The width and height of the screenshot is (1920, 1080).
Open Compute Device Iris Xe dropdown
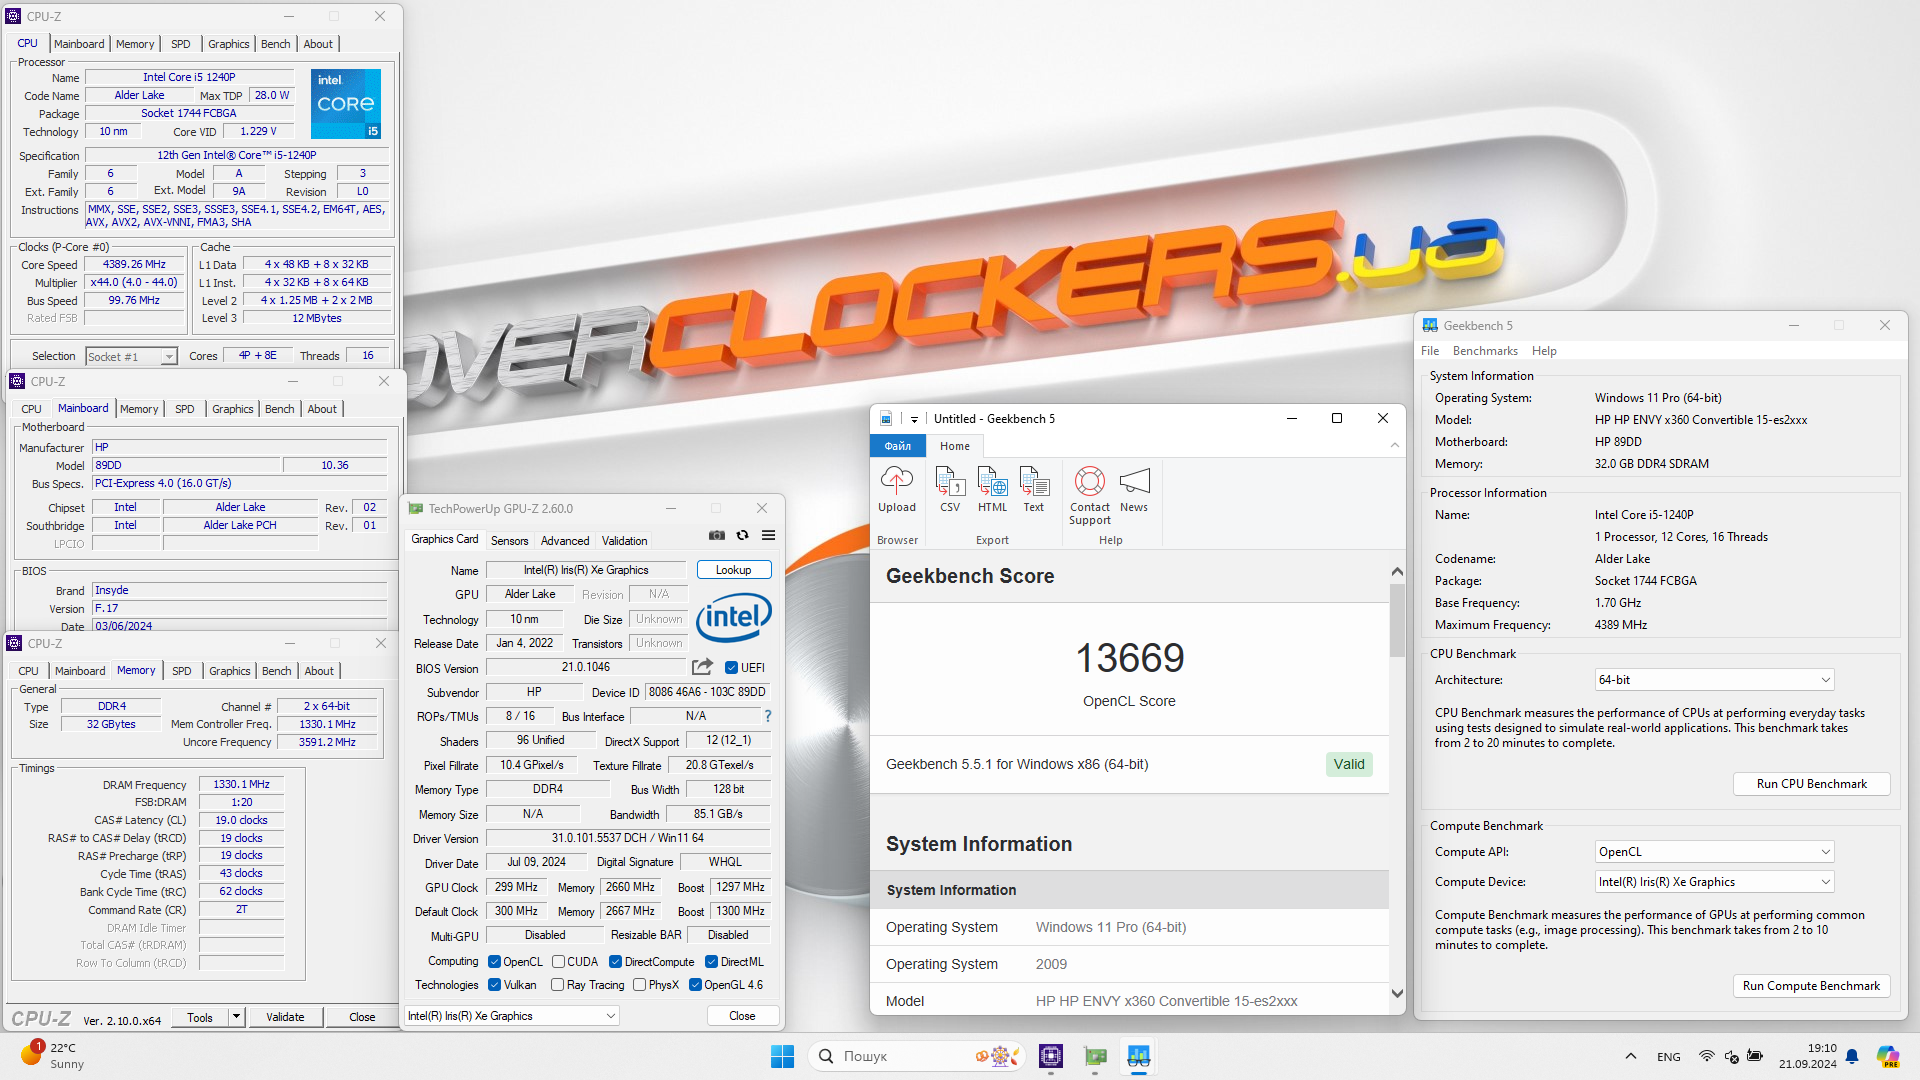[1714, 882]
